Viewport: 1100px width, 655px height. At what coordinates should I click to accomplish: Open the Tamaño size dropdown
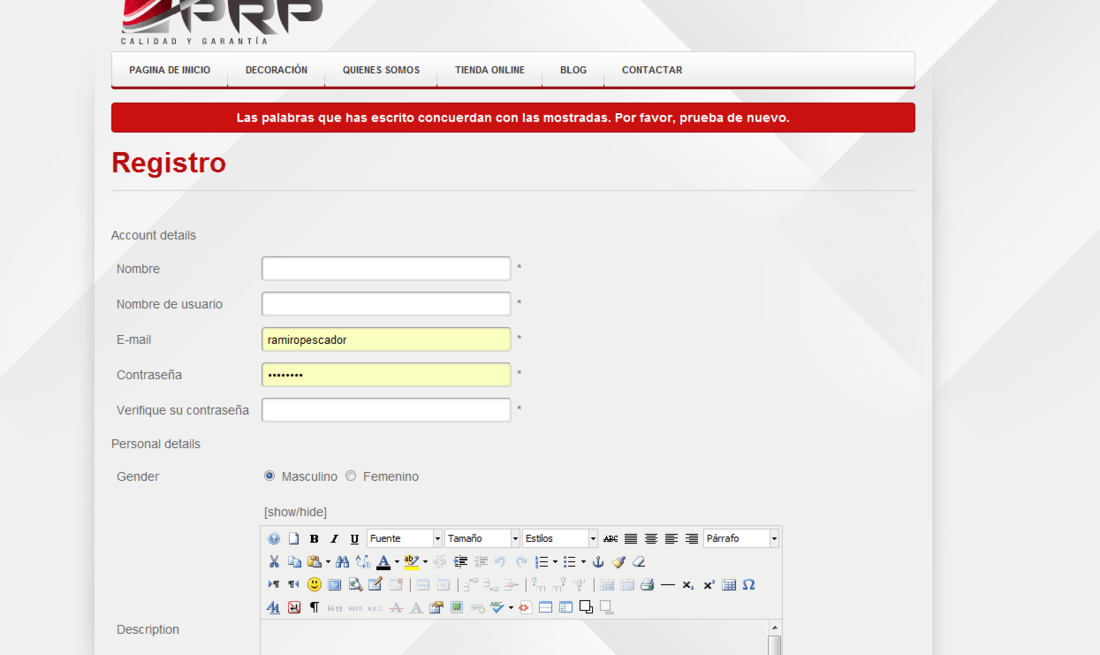tap(482, 539)
